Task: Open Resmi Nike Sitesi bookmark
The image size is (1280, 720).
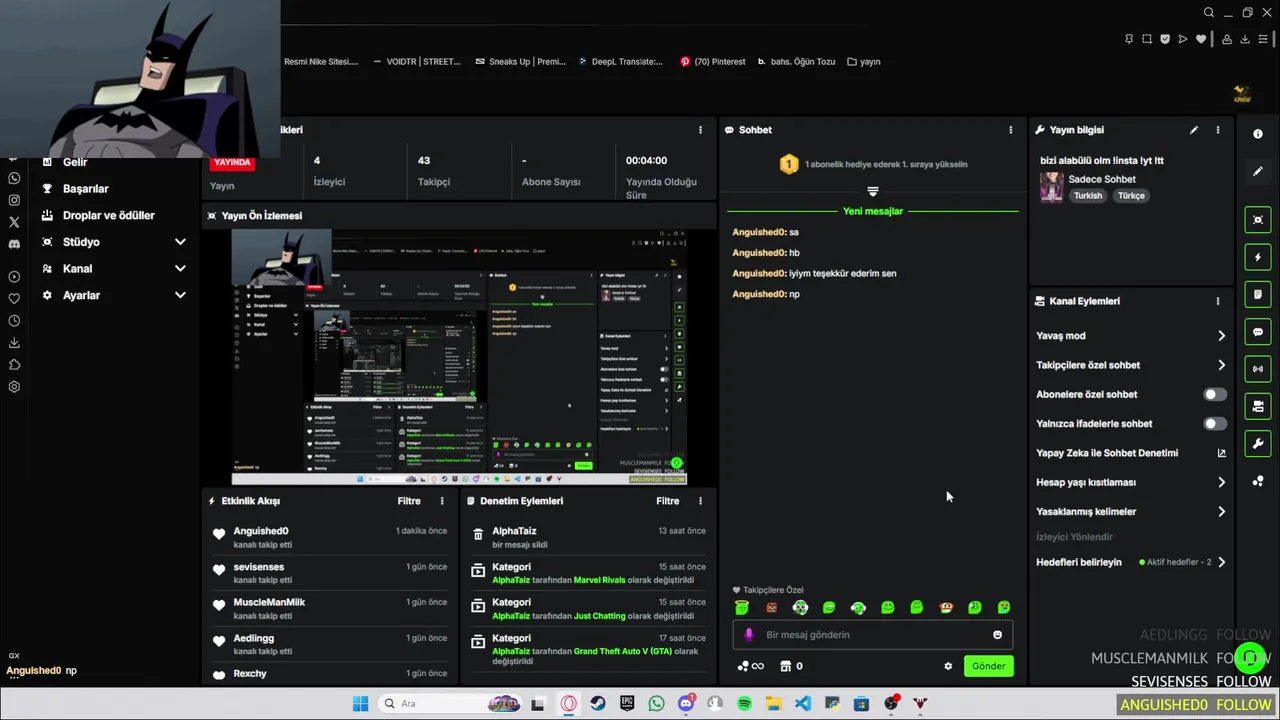Action: click(x=320, y=61)
